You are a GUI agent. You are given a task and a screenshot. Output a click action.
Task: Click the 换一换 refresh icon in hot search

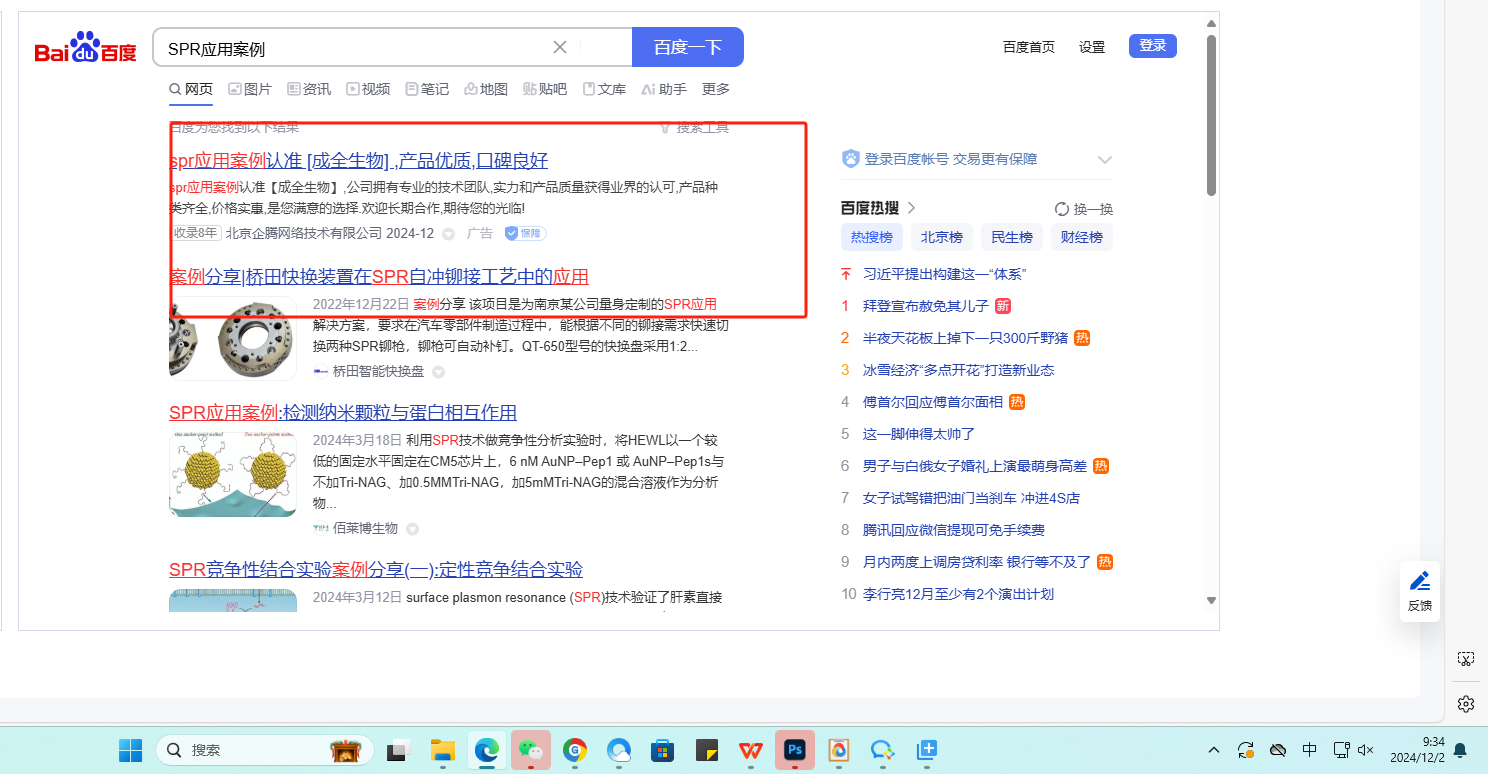1062,209
